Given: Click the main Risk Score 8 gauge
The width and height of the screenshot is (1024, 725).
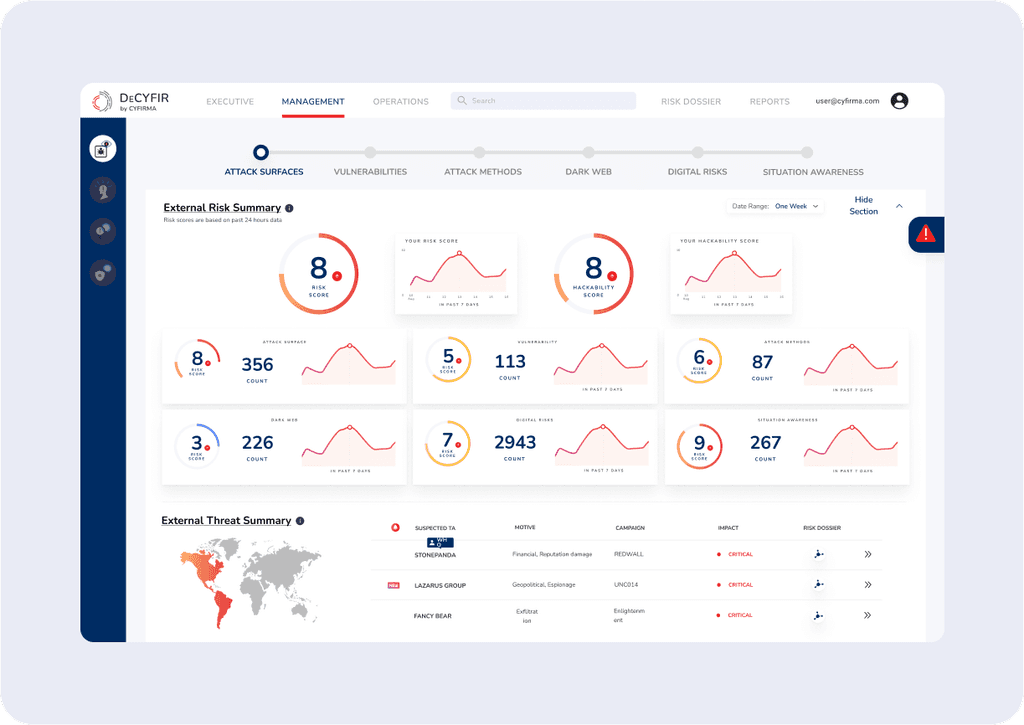Looking at the screenshot, I should click(x=319, y=274).
